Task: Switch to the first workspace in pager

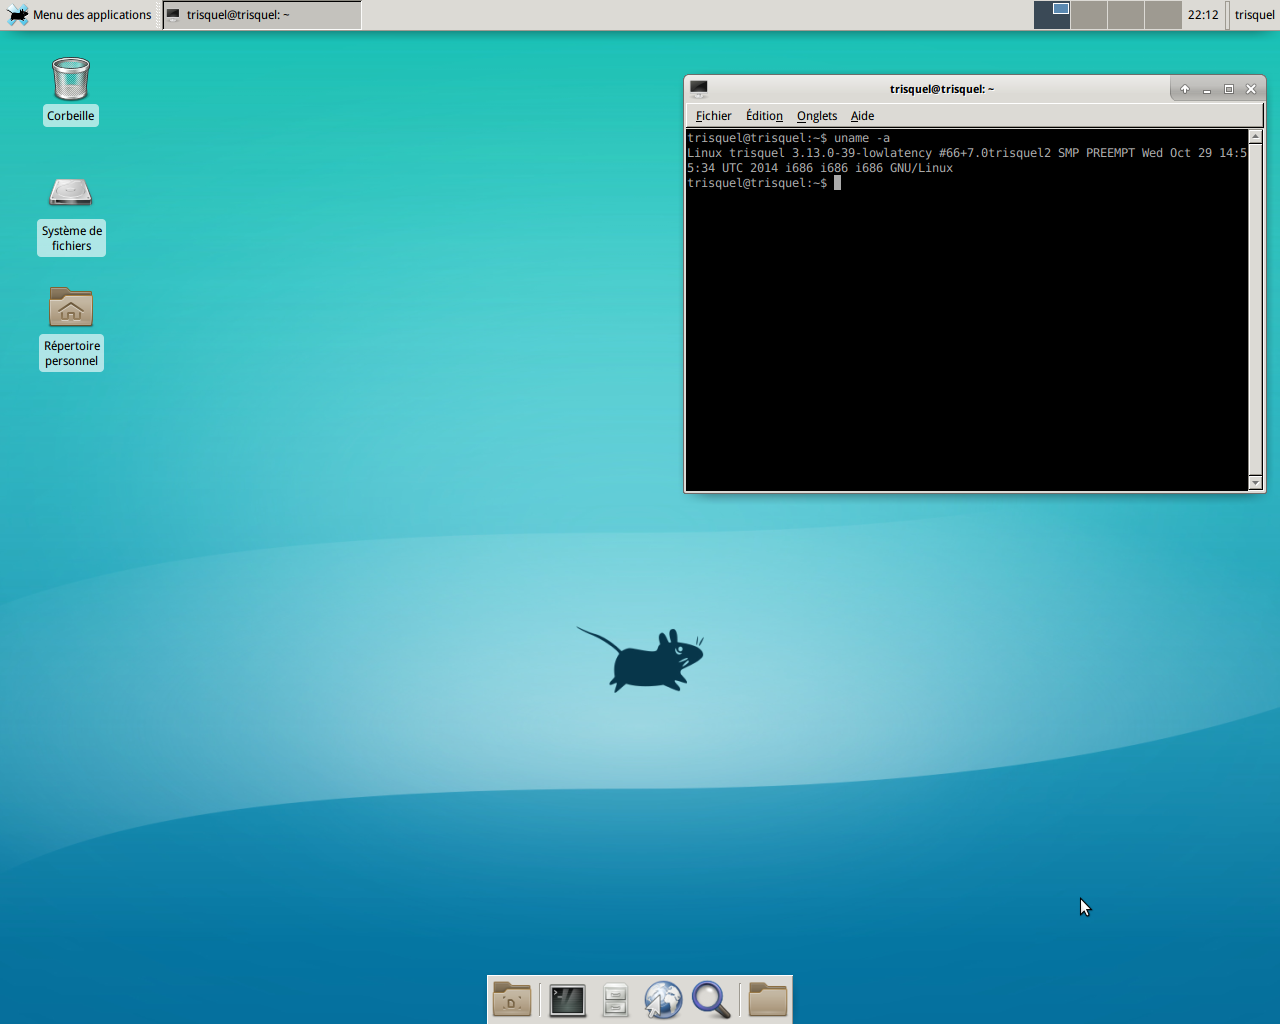Action: (1052, 15)
